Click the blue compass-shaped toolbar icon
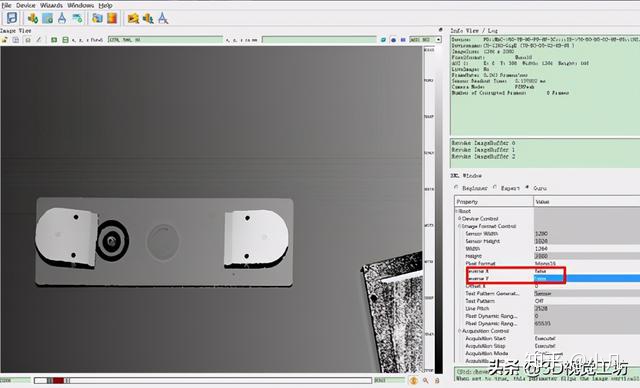This screenshot has width=640, height=388. pyautogui.click(x=62, y=18)
